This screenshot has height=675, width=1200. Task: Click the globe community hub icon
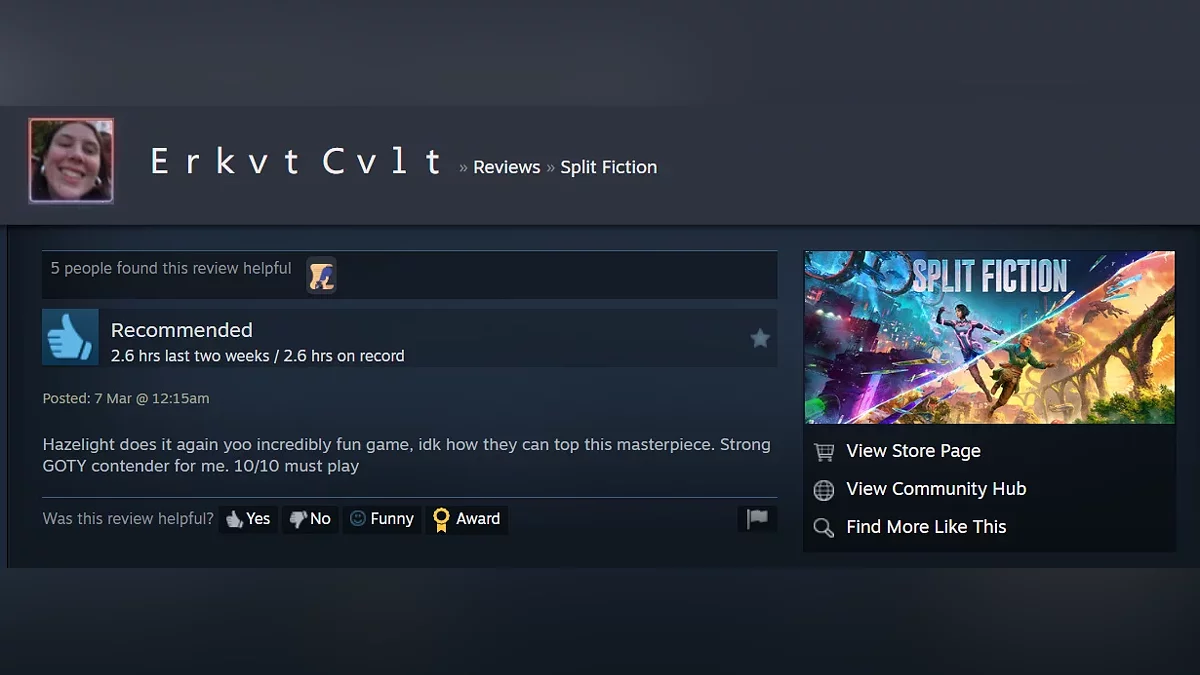point(824,490)
